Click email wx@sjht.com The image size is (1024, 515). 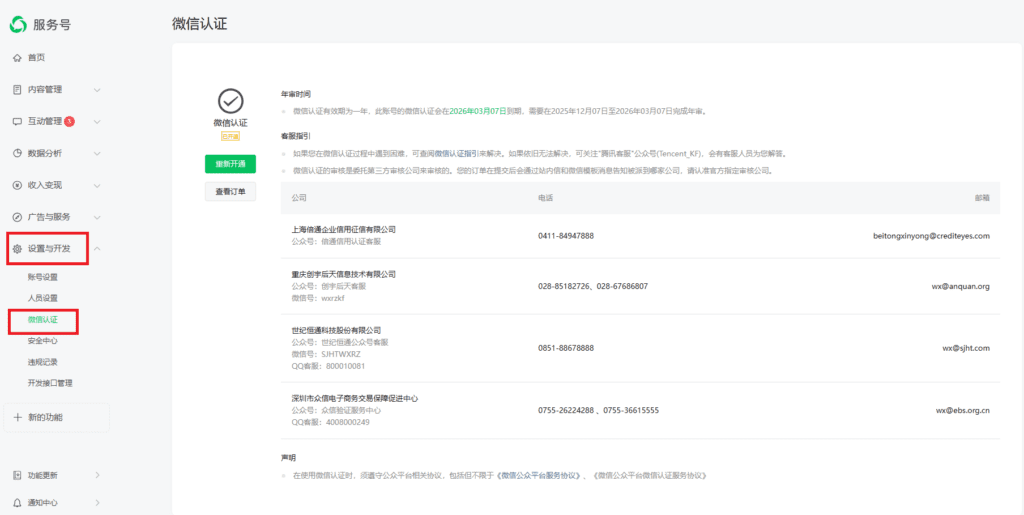coord(966,349)
